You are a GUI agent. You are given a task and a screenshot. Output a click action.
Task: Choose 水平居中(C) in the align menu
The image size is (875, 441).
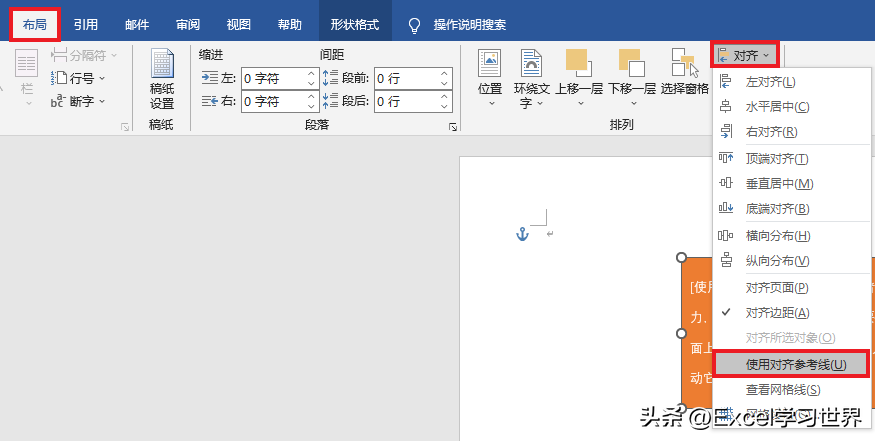791,107
